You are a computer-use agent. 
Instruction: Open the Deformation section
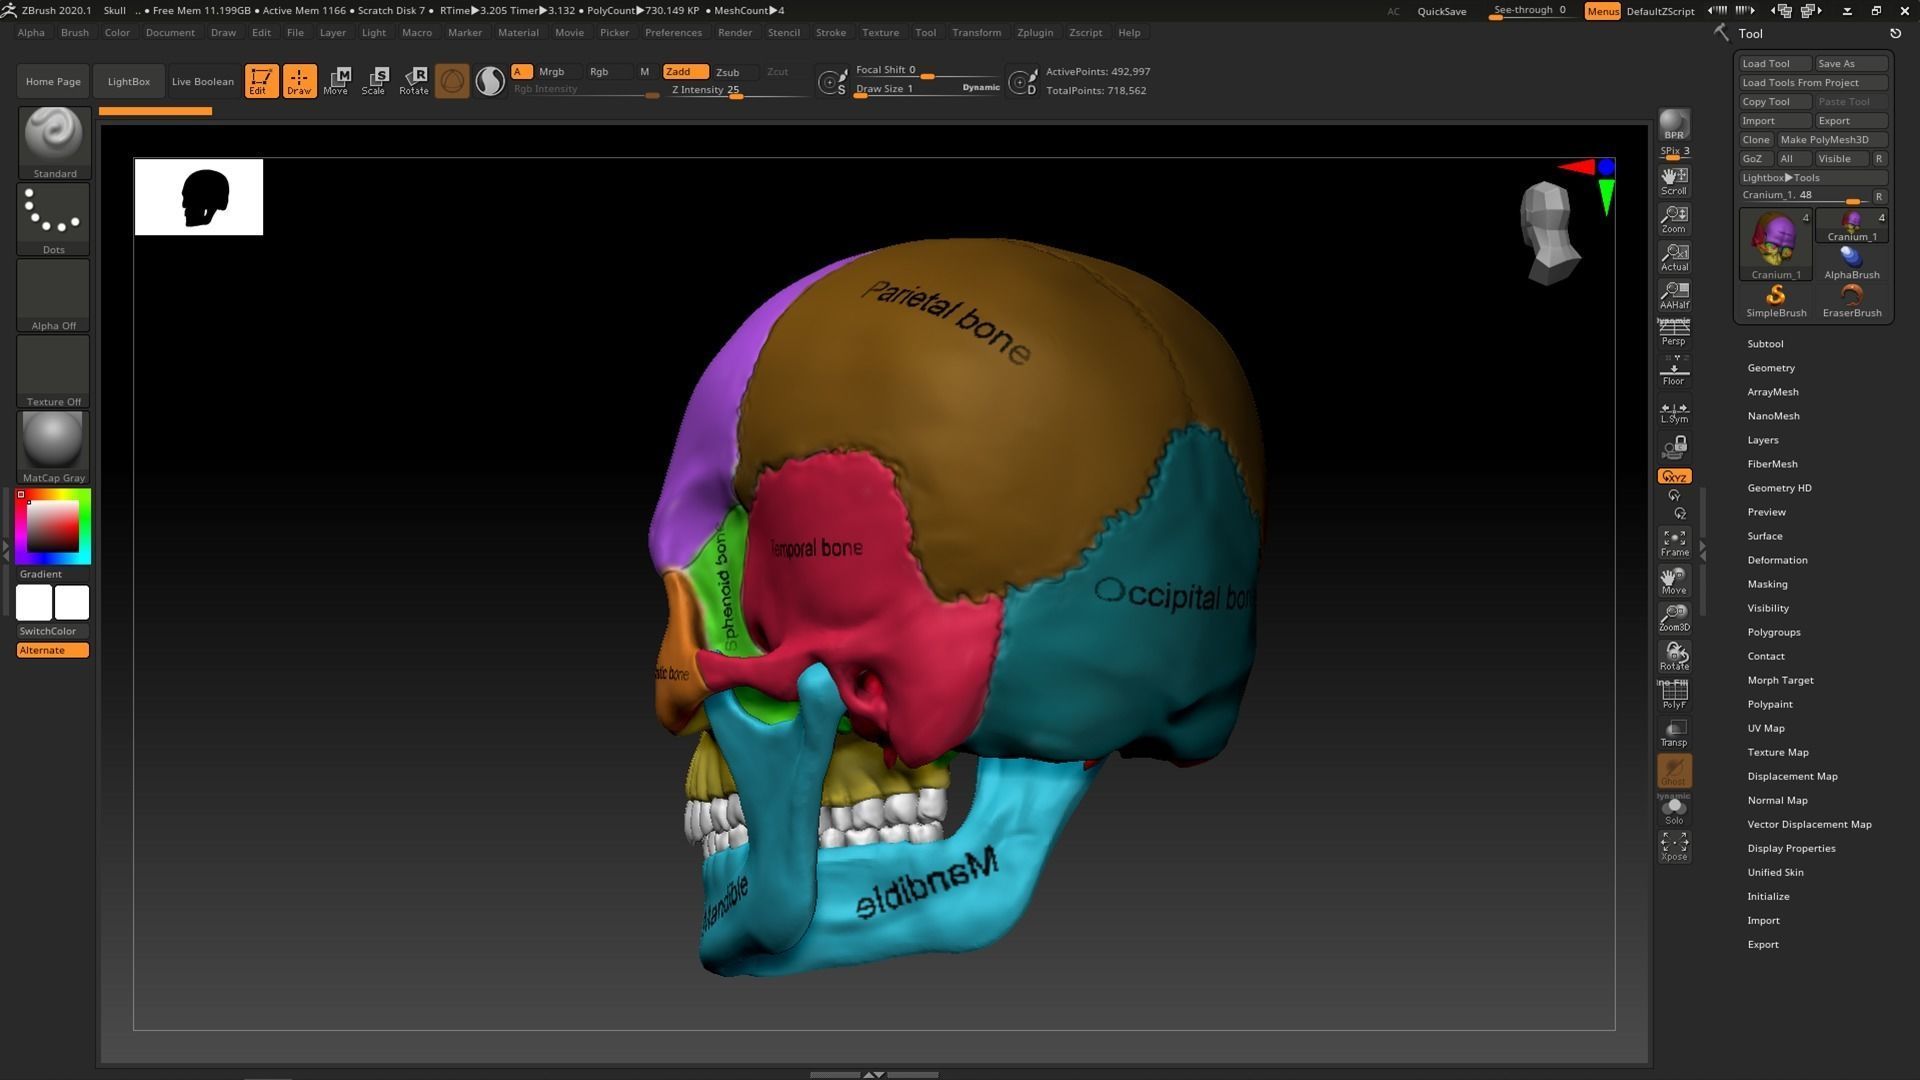(1777, 559)
